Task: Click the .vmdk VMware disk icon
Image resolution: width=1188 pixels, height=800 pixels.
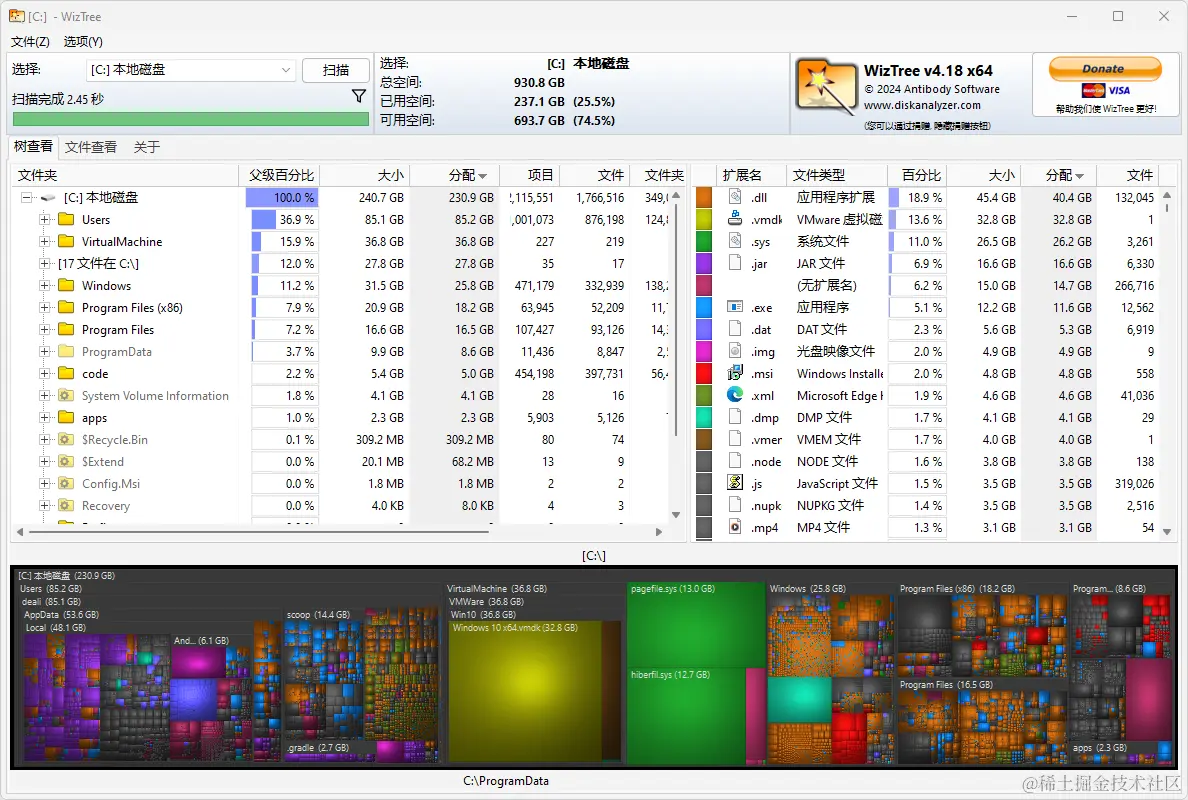Action: pos(735,219)
